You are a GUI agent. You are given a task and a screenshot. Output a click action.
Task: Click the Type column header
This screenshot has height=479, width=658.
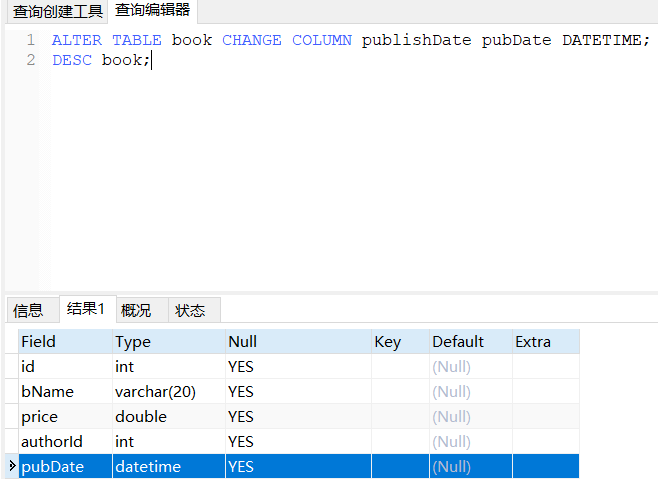(167, 342)
